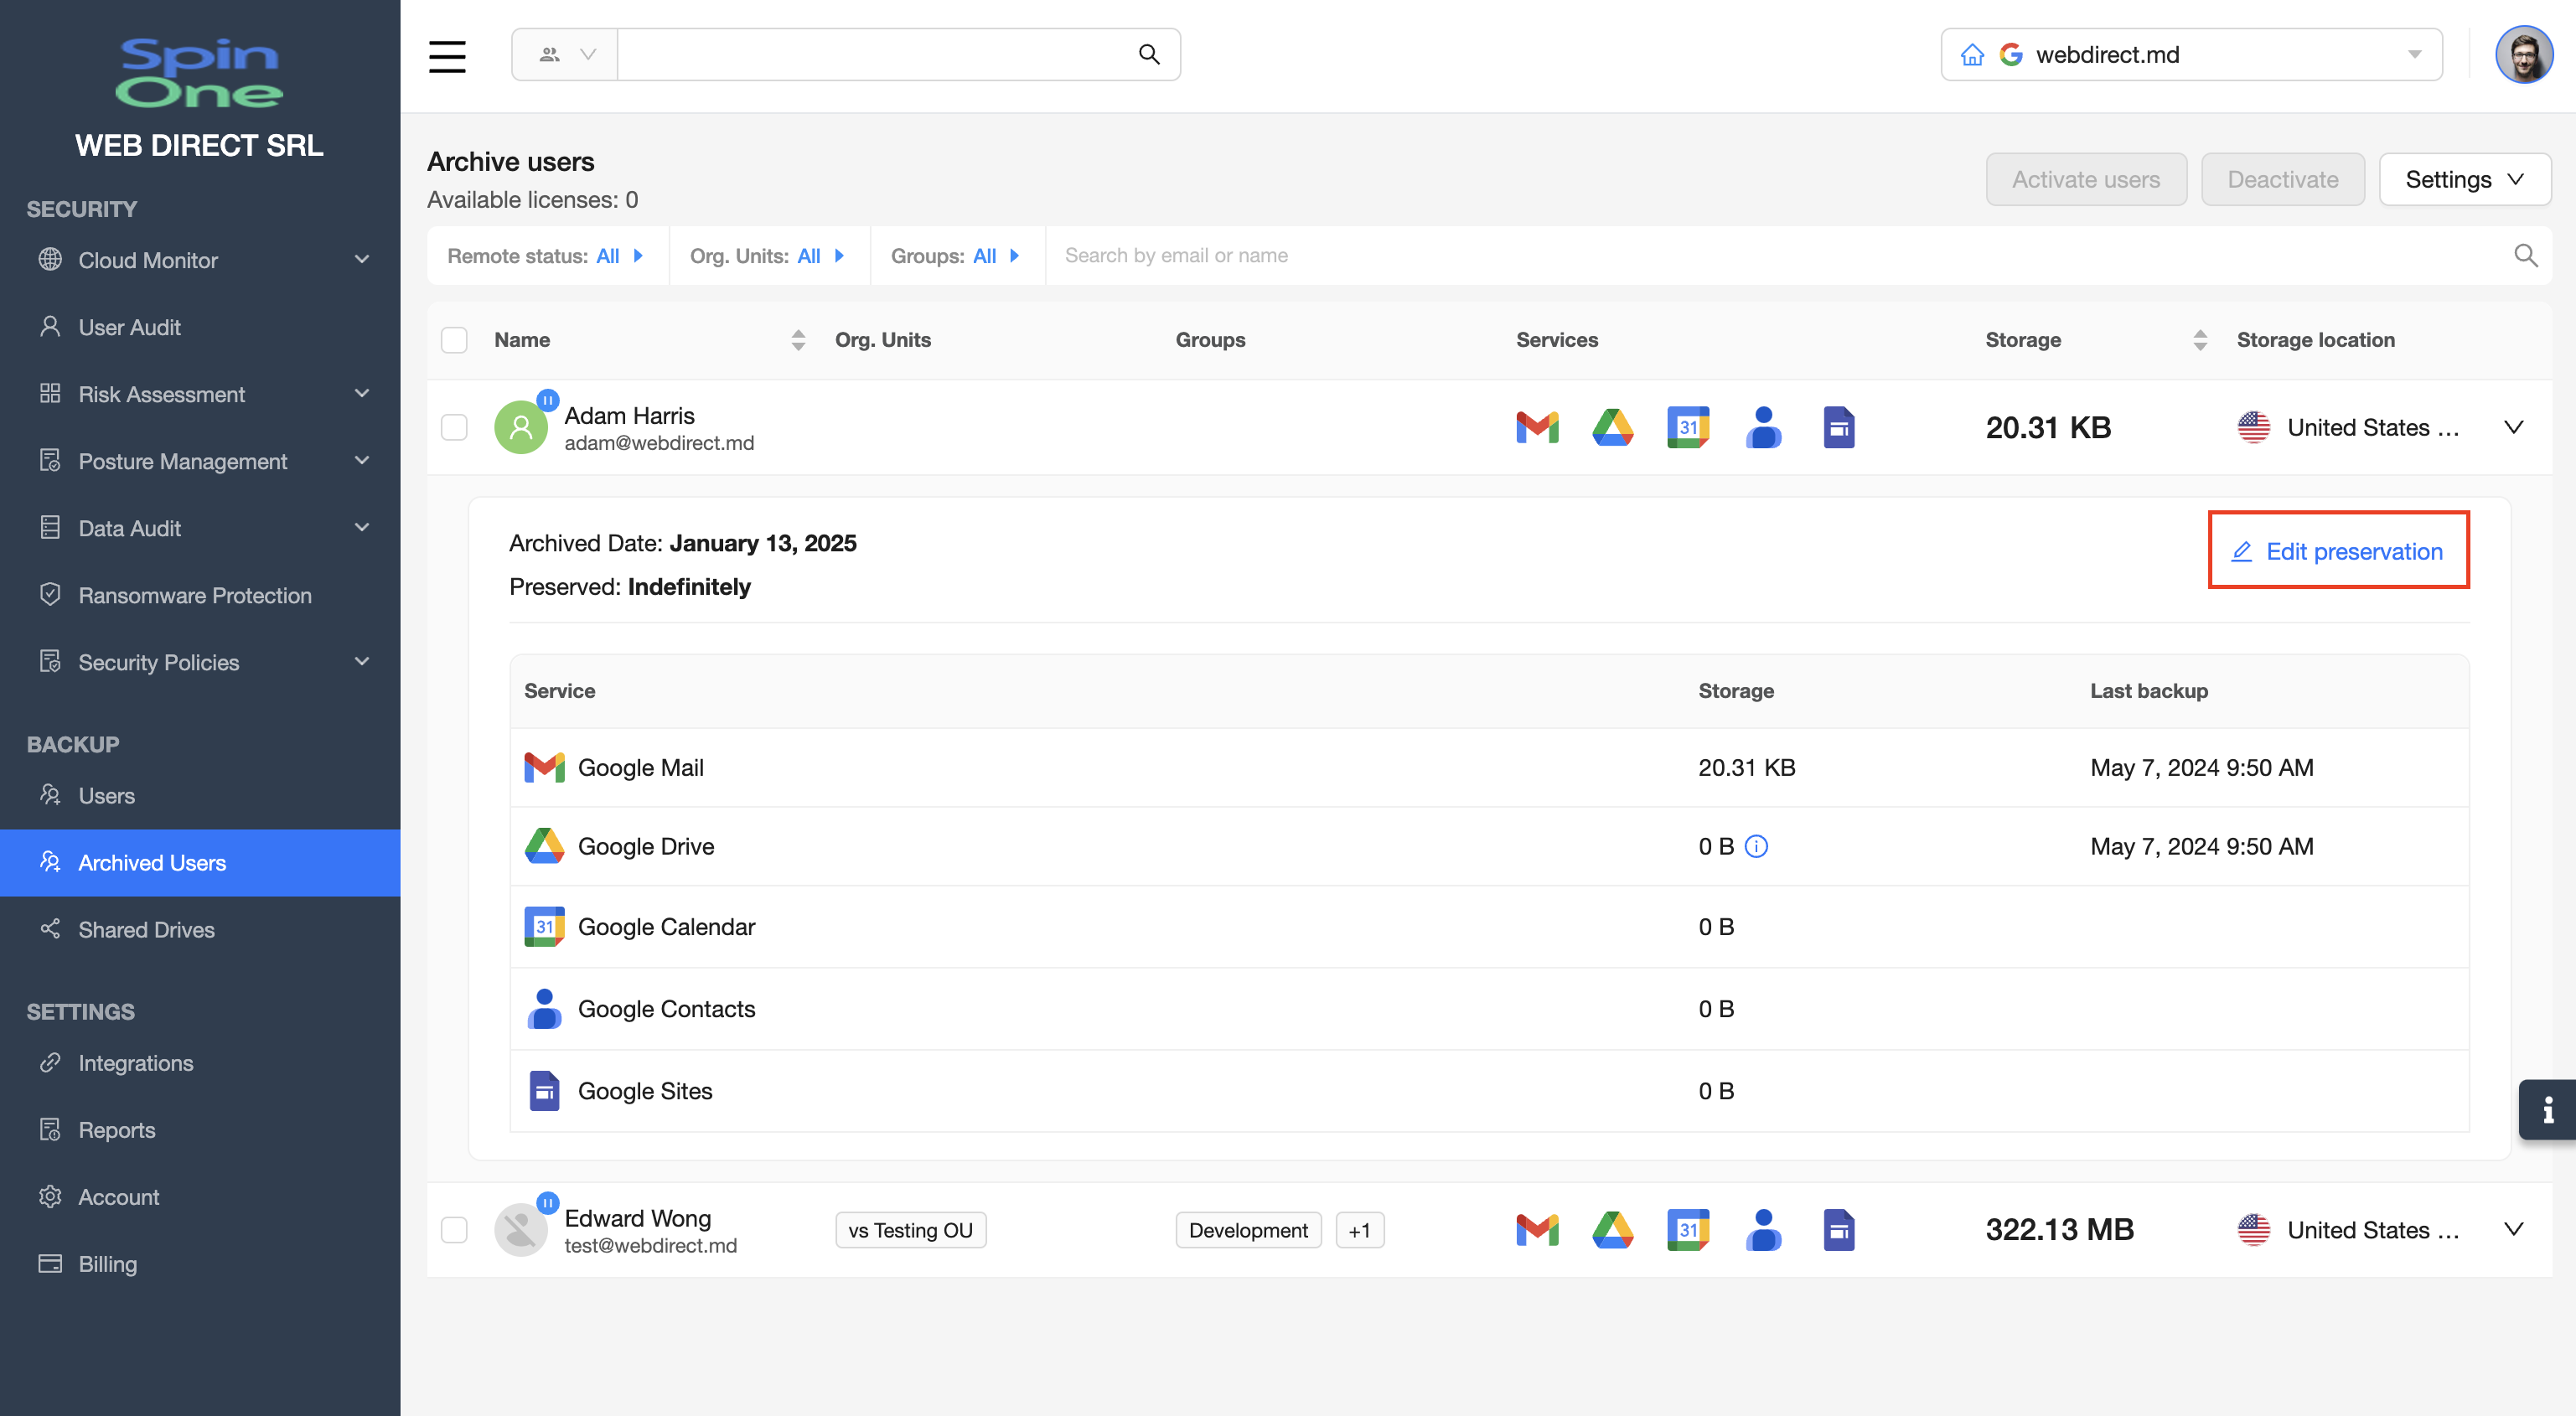2576x1416 pixels.
Task: Click the hamburger menu icon
Action: (x=447, y=56)
